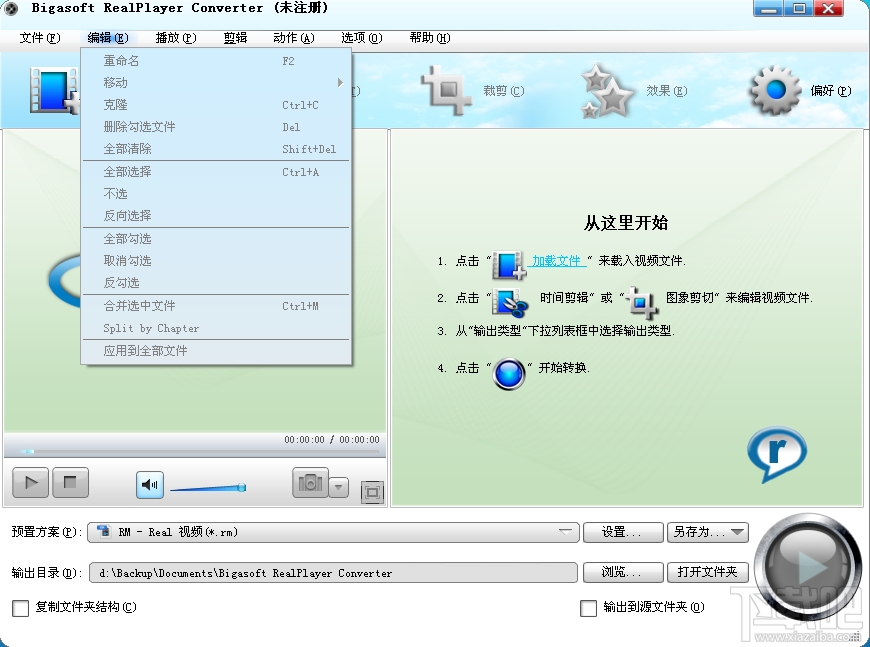
Task: Toggle fullscreen preview icon
Action: tap(373, 493)
